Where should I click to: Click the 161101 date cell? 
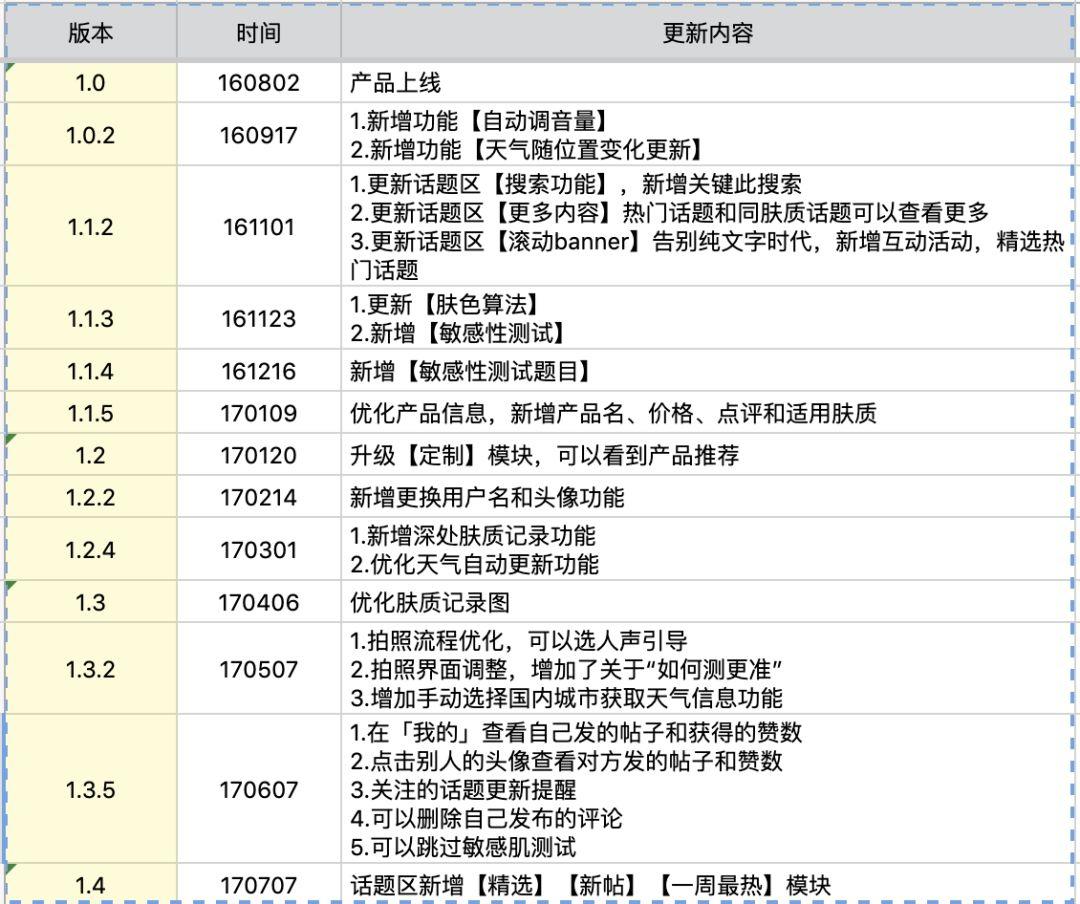[x=258, y=228]
